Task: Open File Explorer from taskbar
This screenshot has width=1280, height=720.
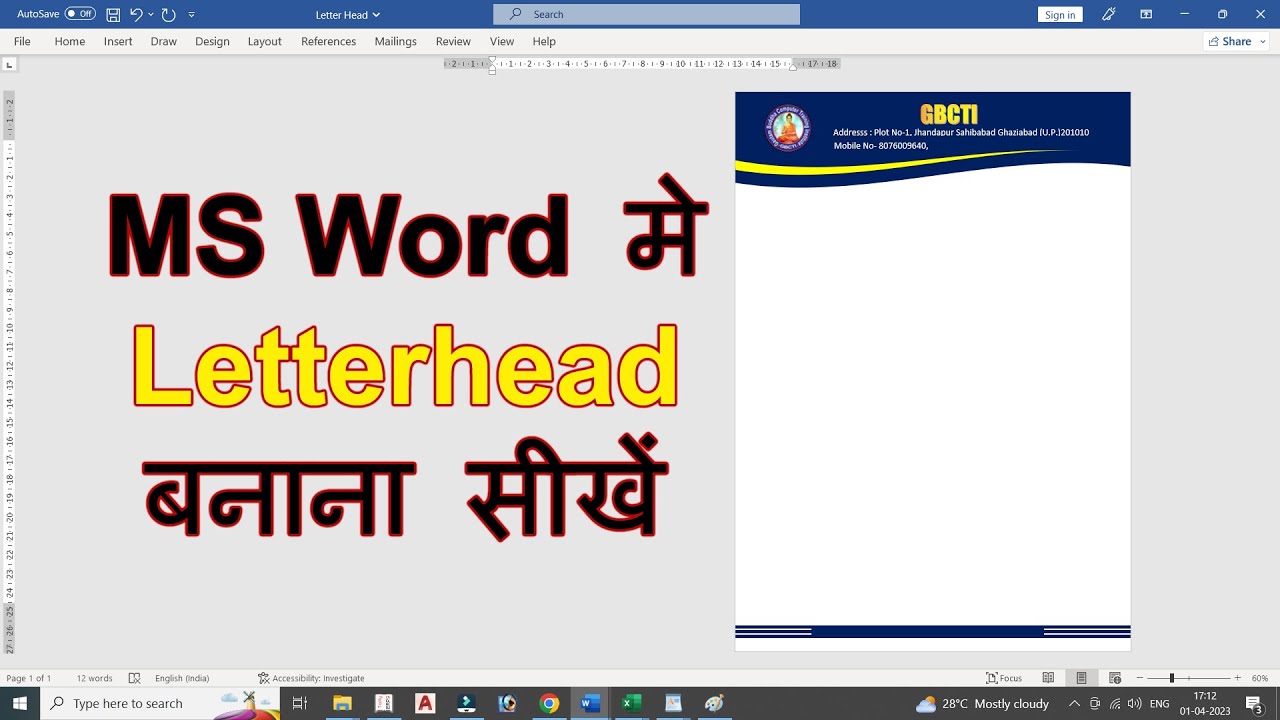Action: [342, 703]
